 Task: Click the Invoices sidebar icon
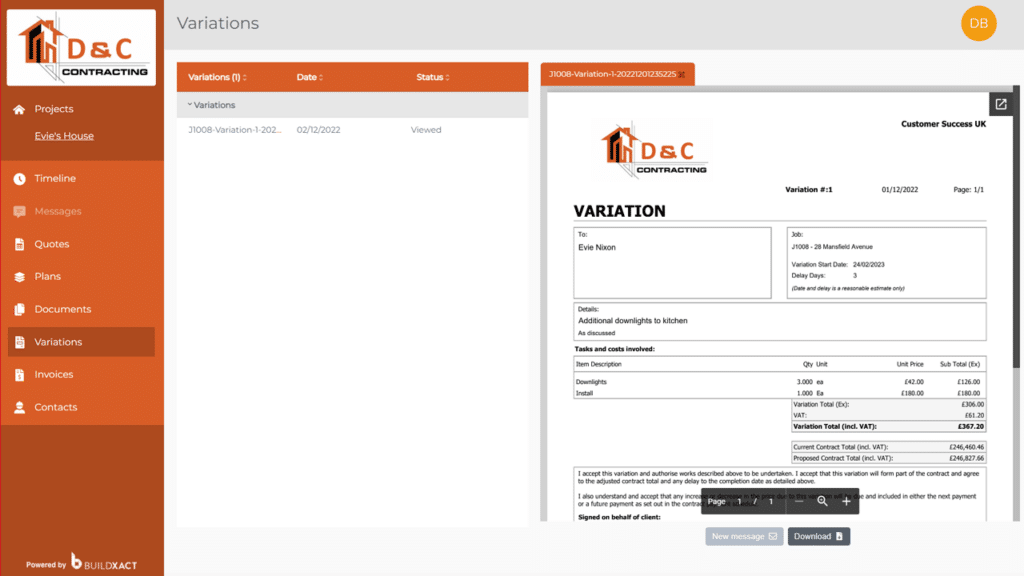tap(20, 374)
